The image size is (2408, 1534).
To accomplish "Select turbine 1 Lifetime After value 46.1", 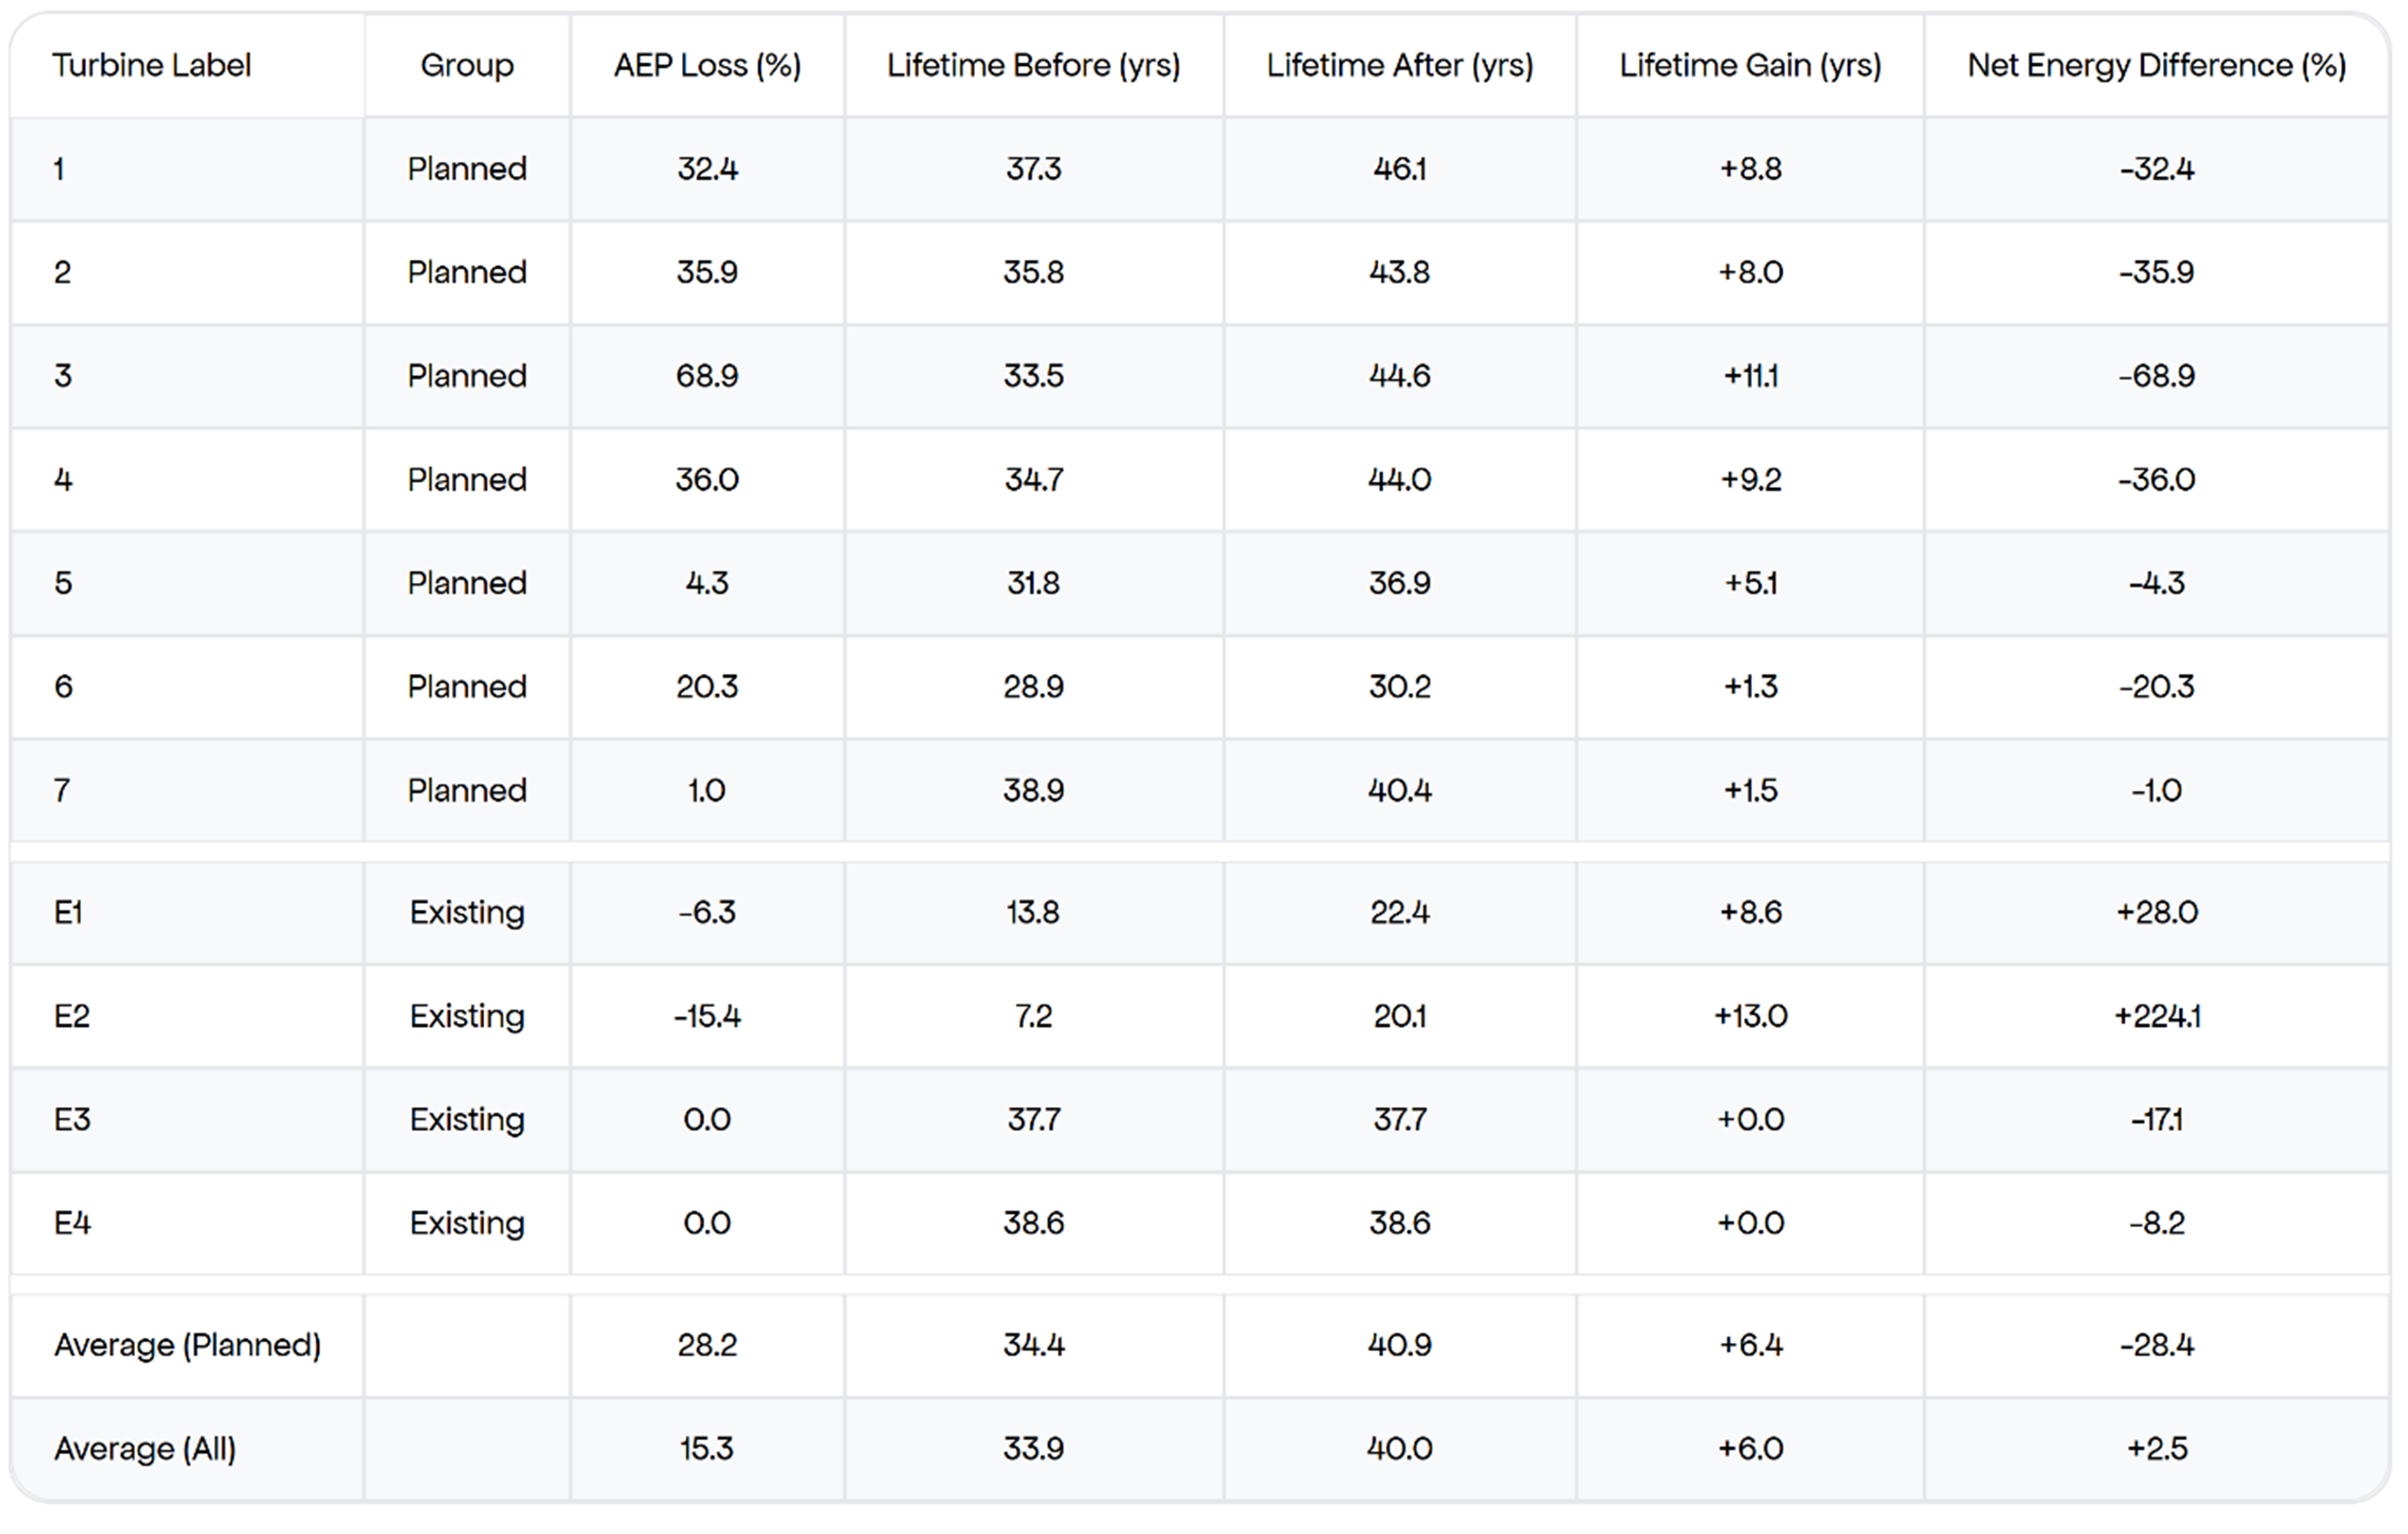I will [x=1399, y=169].
